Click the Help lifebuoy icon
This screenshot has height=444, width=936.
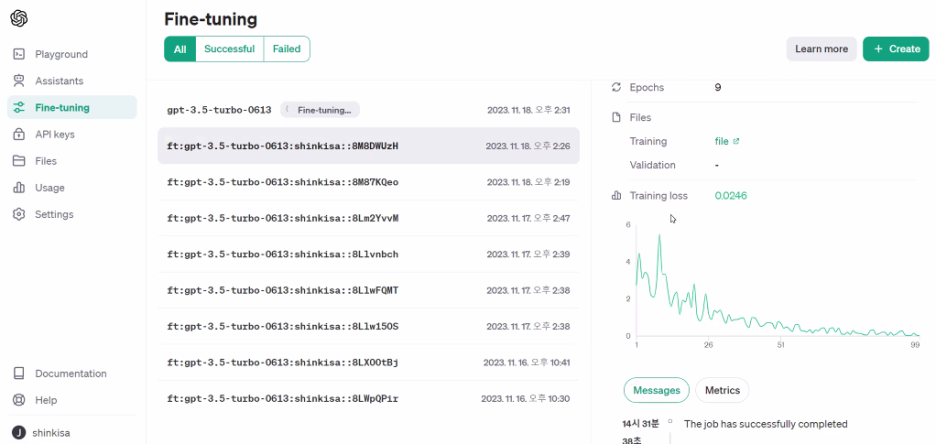[19, 400]
